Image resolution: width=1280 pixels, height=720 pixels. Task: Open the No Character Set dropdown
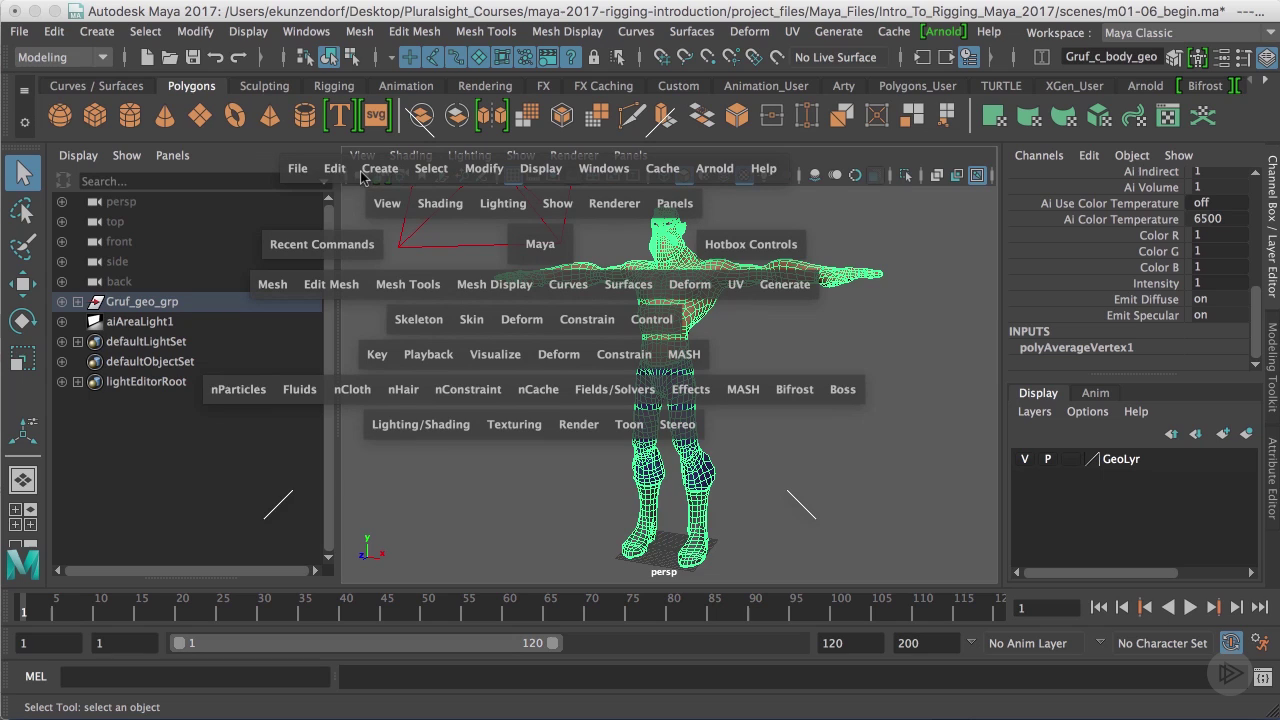(x=1162, y=643)
